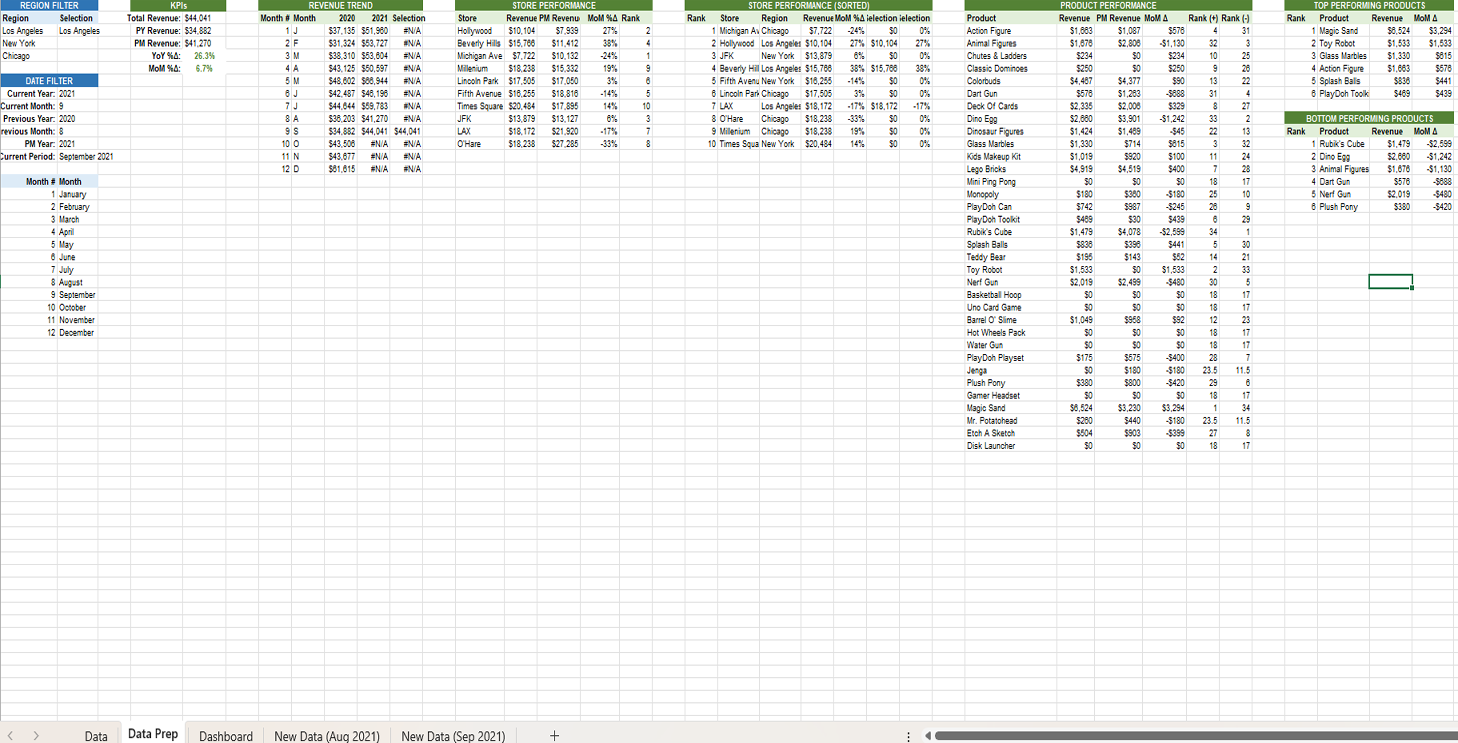Click the add new sheet plus button
1458x743 pixels.
(x=554, y=735)
